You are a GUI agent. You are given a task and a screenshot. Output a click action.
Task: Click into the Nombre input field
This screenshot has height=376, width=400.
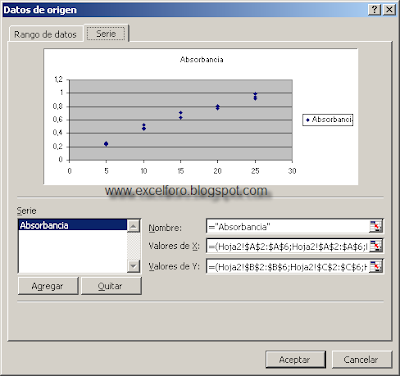pos(288,227)
